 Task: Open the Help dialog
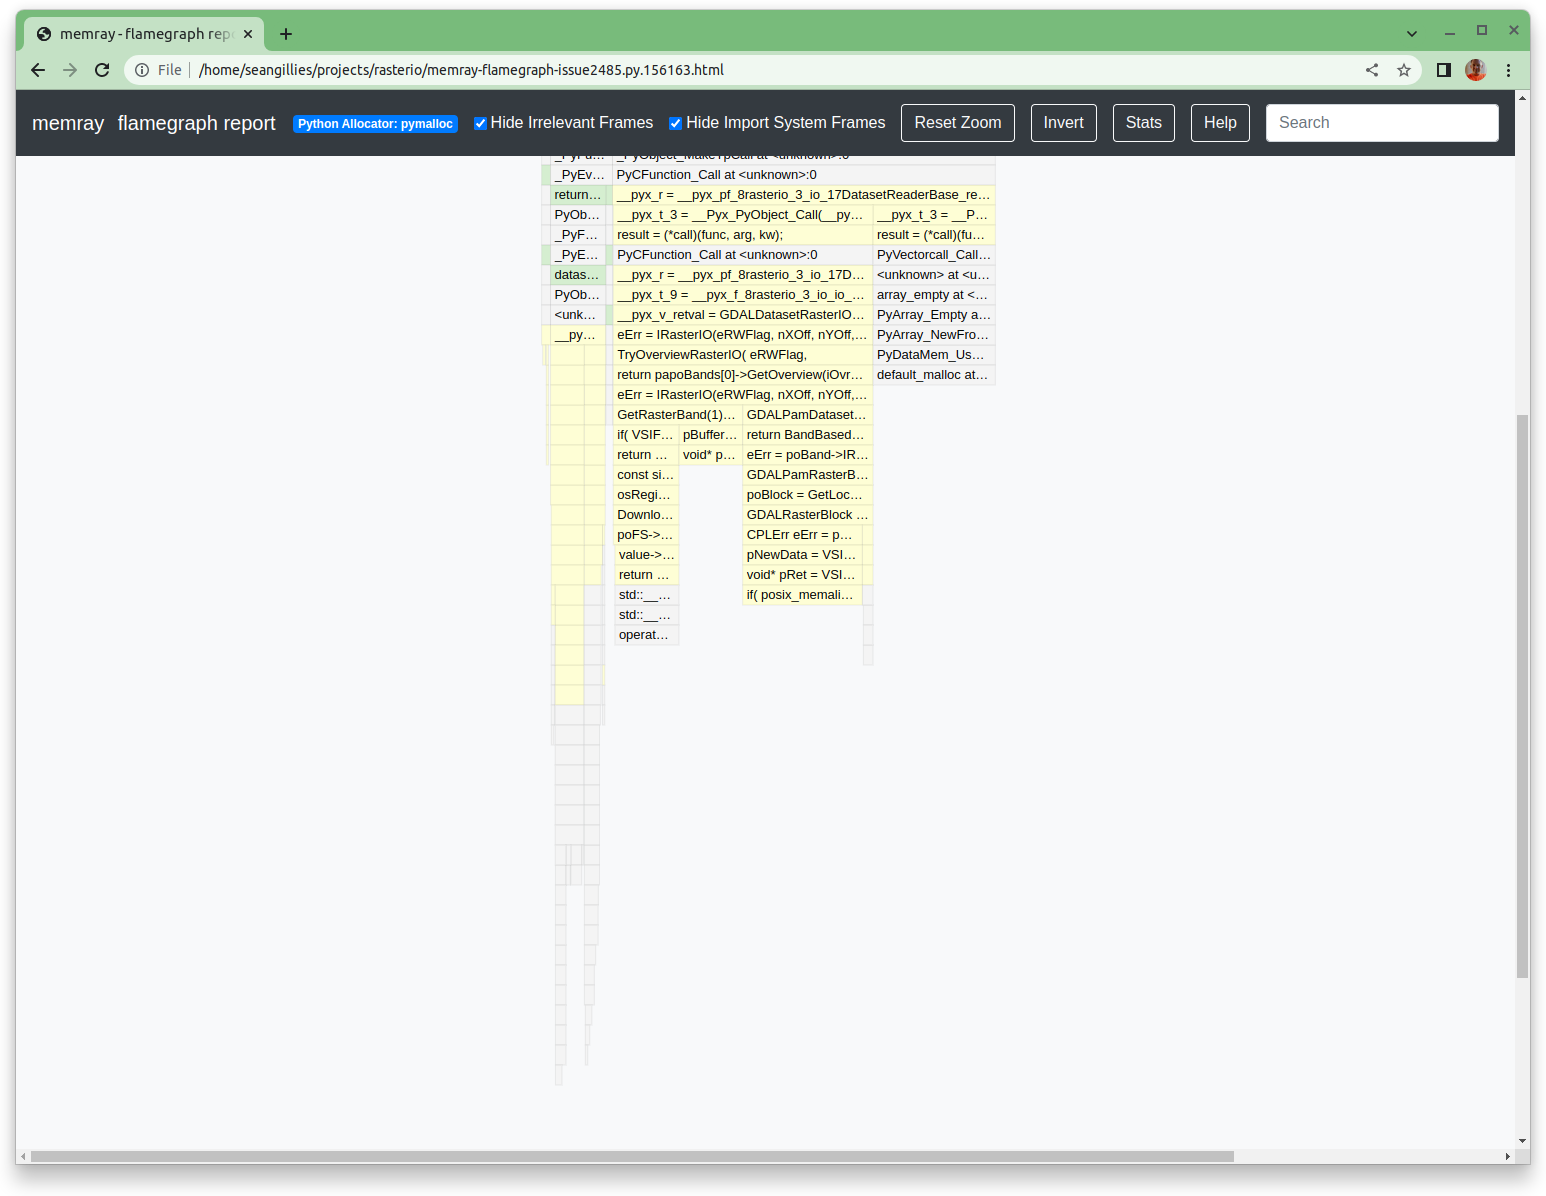[1220, 122]
